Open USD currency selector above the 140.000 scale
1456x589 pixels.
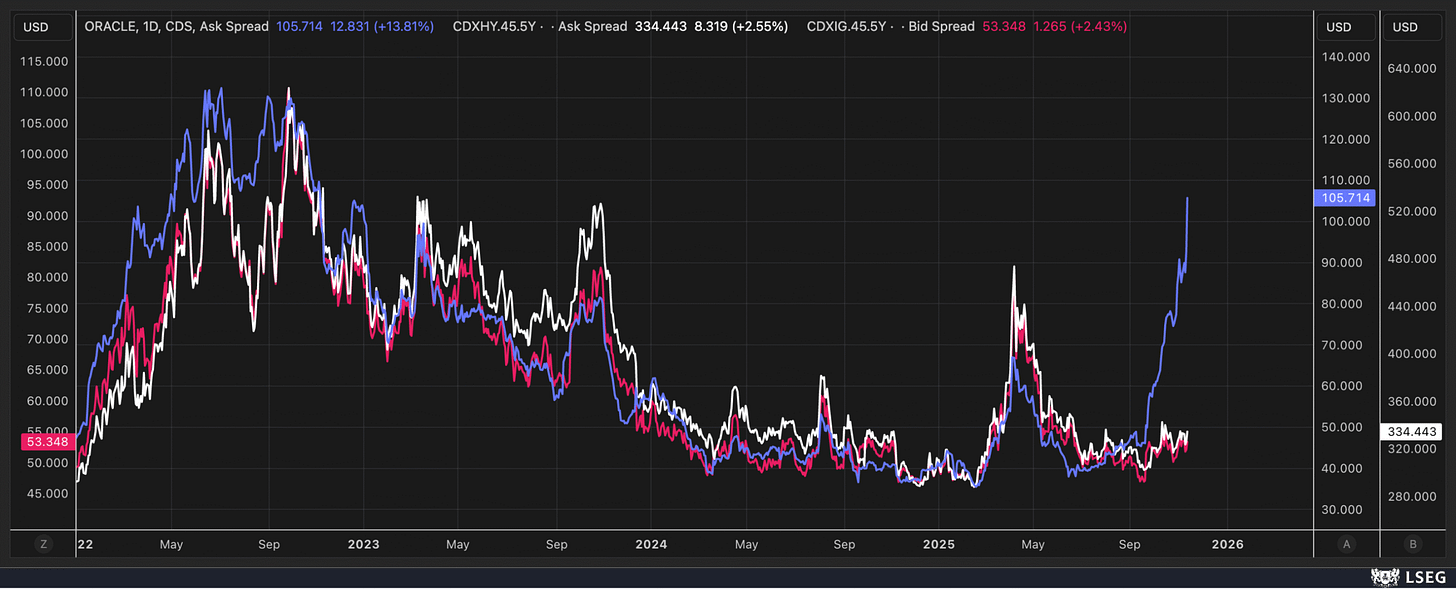pyautogui.click(x=1345, y=27)
